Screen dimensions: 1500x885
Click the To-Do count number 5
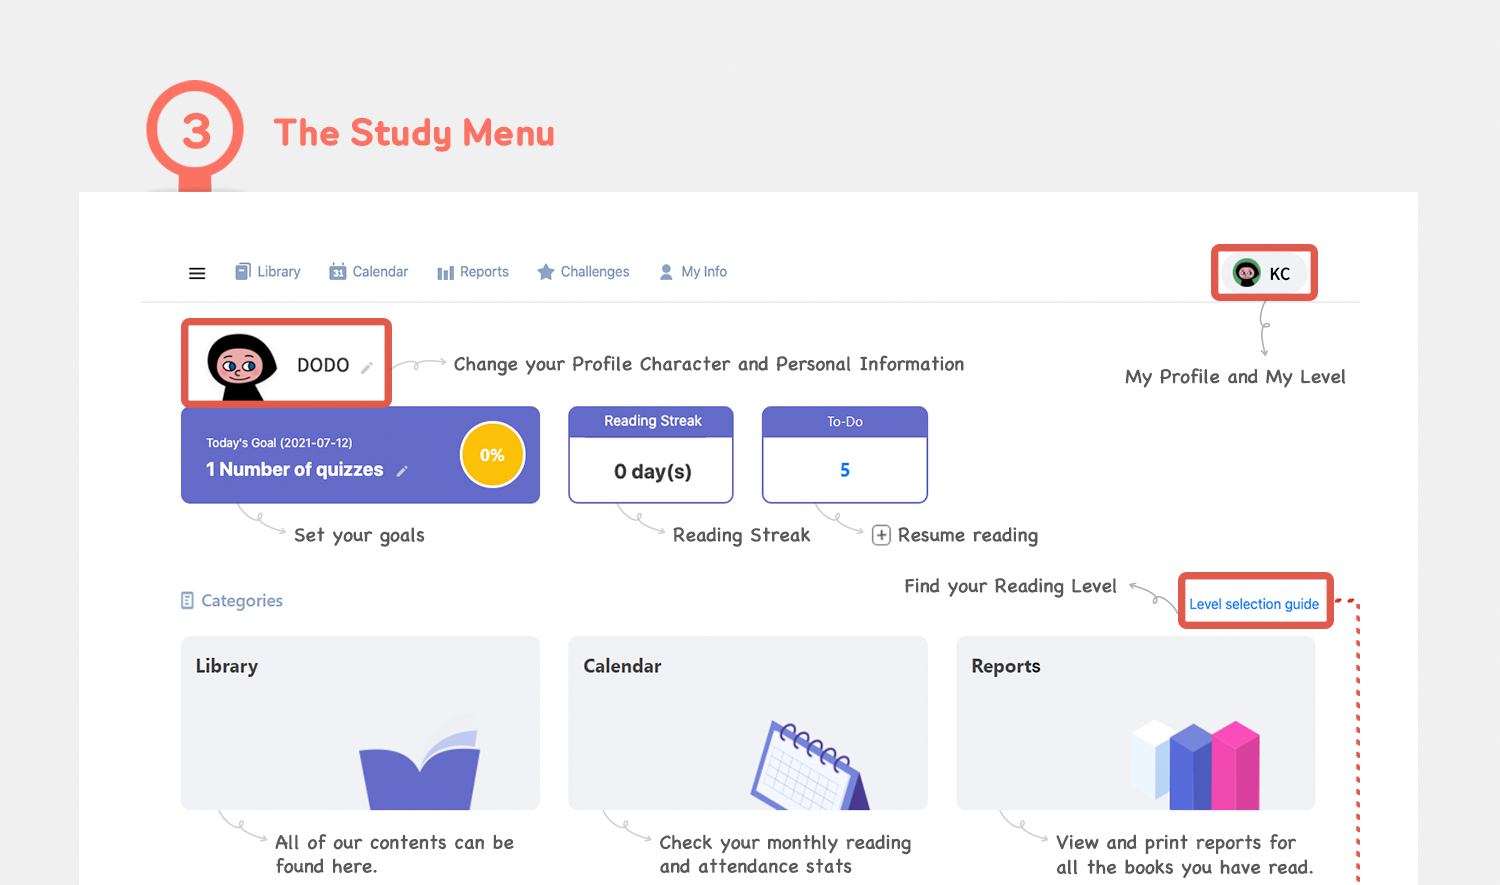pos(845,470)
